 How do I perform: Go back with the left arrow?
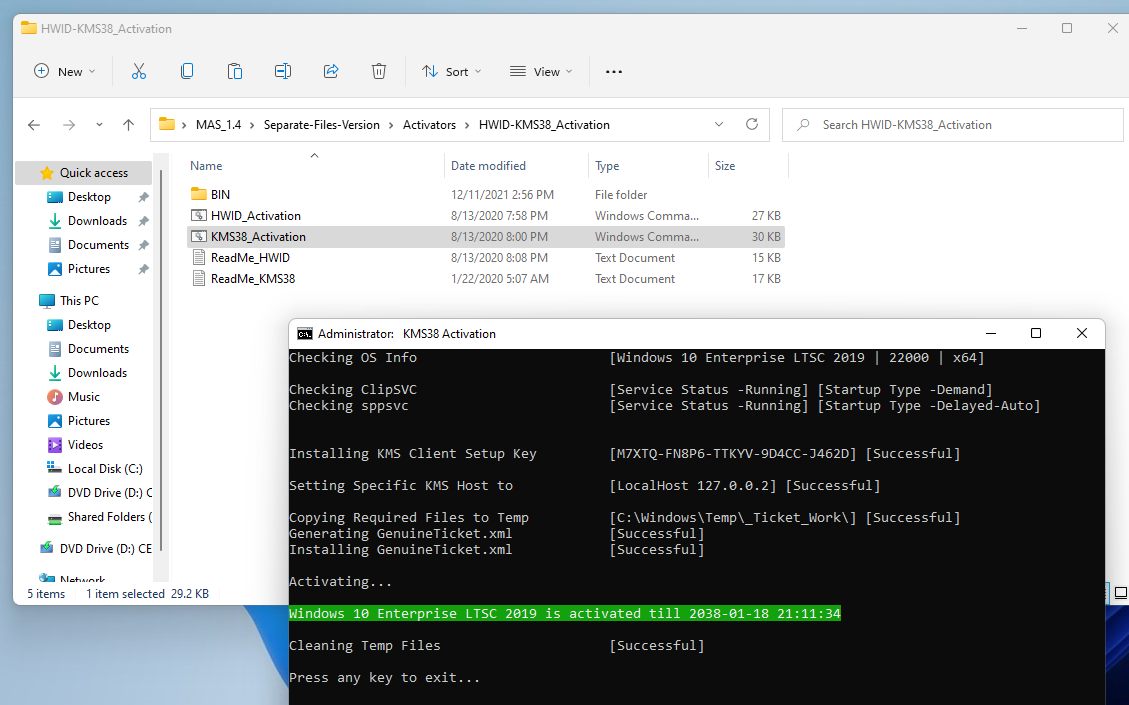pos(34,125)
